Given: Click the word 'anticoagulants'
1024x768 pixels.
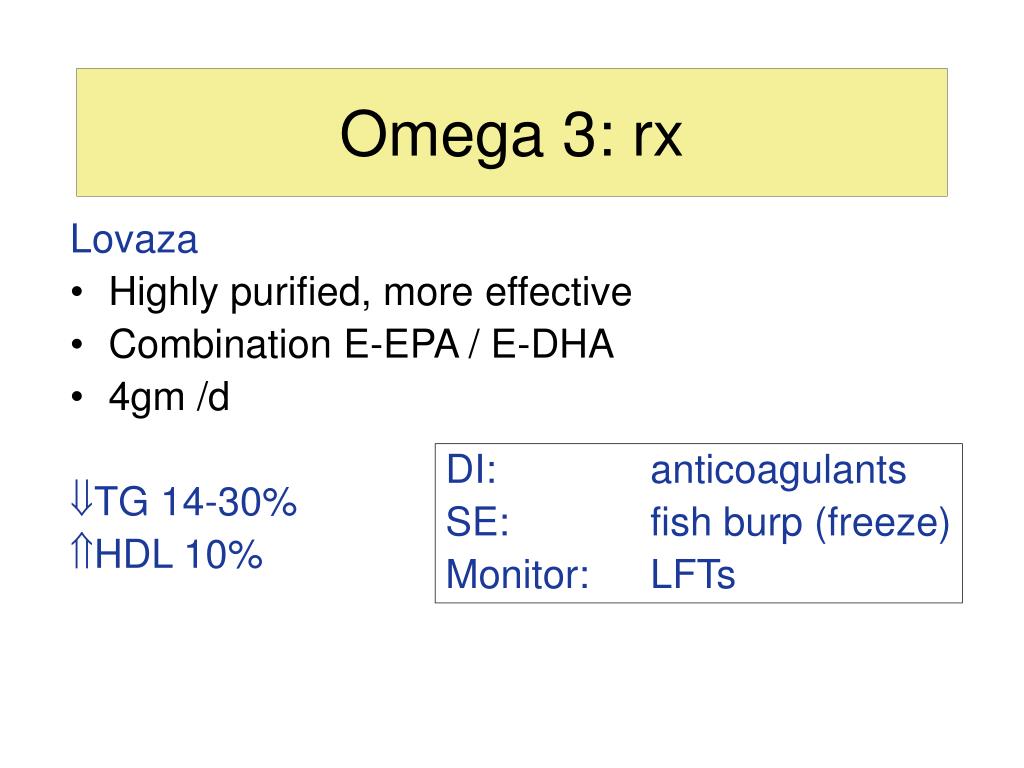Looking at the screenshot, I should pyautogui.click(x=778, y=471).
